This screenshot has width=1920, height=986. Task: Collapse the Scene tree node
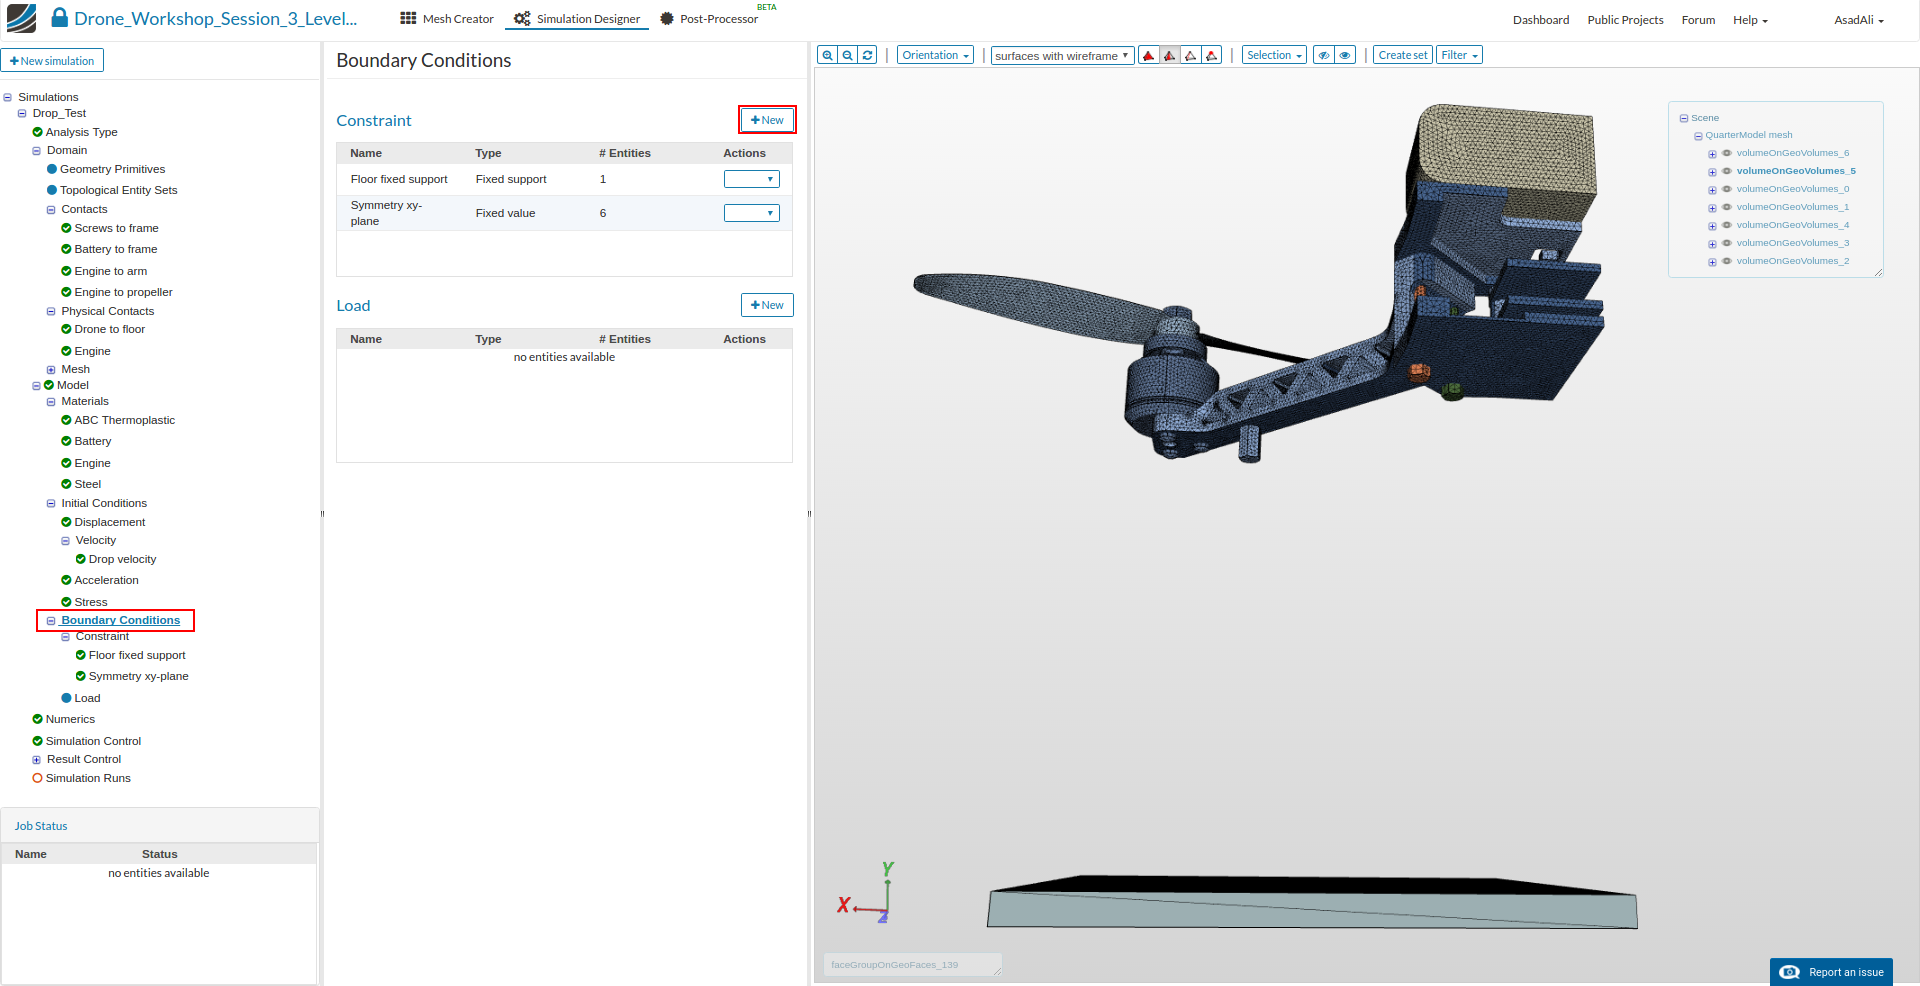(1684, 118)
